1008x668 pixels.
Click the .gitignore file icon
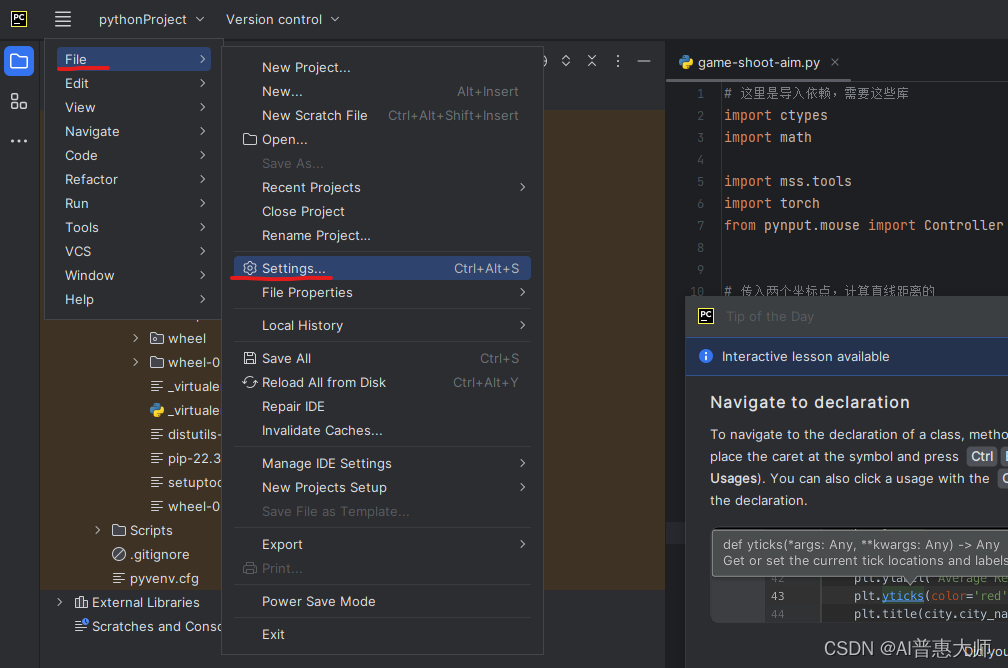[x=119, y=554]
